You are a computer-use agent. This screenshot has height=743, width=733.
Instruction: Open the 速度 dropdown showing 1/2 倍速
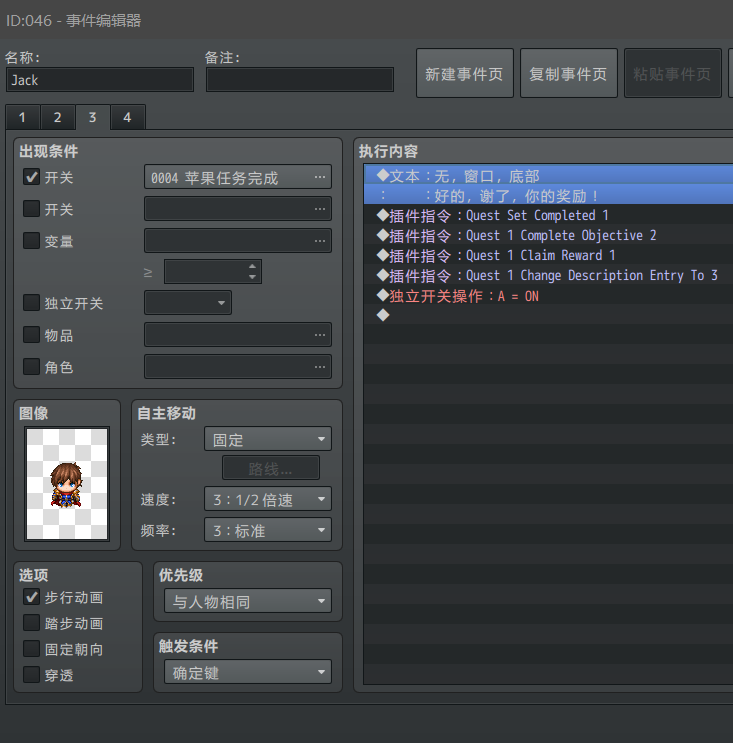pyautogui.click(x=268, y=499)
